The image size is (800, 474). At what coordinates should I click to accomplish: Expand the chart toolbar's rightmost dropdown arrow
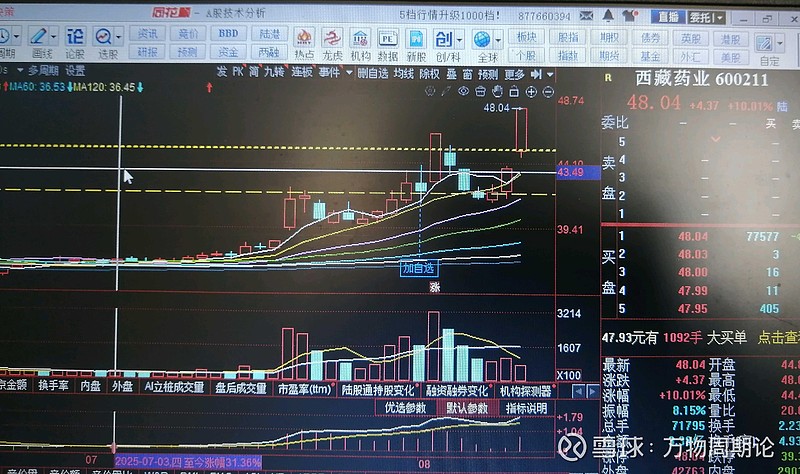550,75
